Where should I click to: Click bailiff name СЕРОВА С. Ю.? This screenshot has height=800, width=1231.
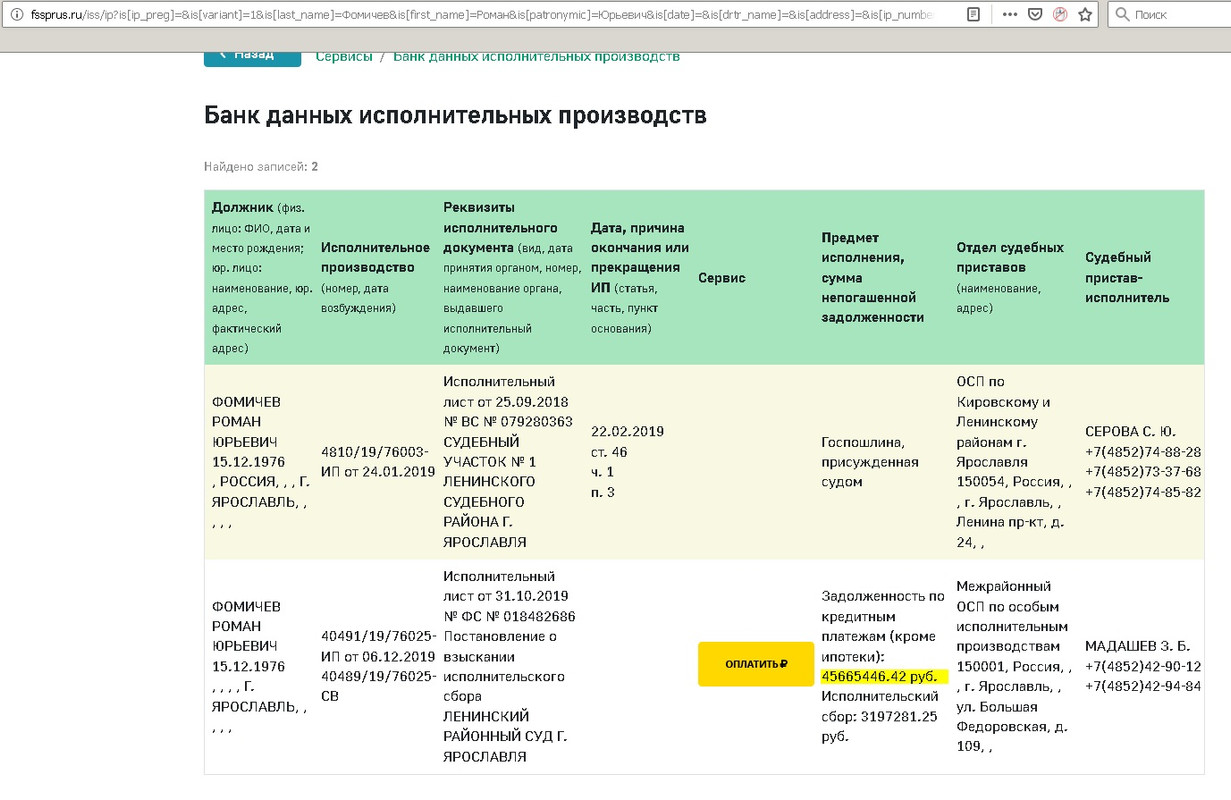1130,432
